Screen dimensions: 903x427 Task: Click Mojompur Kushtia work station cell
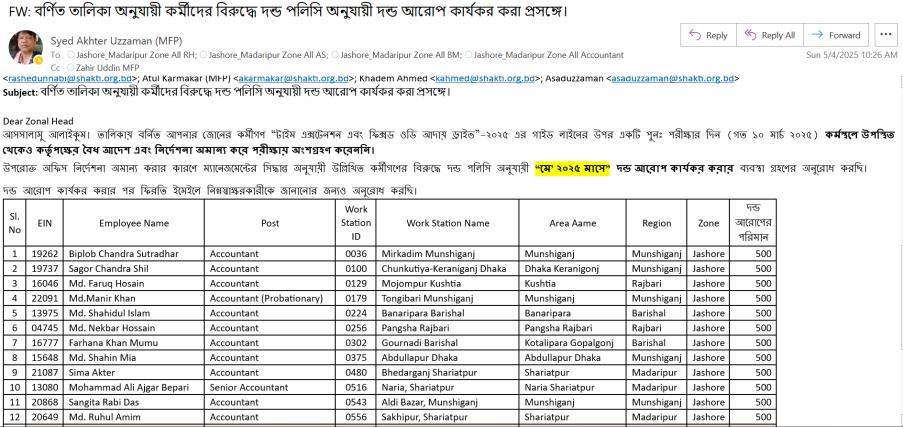(x=447, y=284)
